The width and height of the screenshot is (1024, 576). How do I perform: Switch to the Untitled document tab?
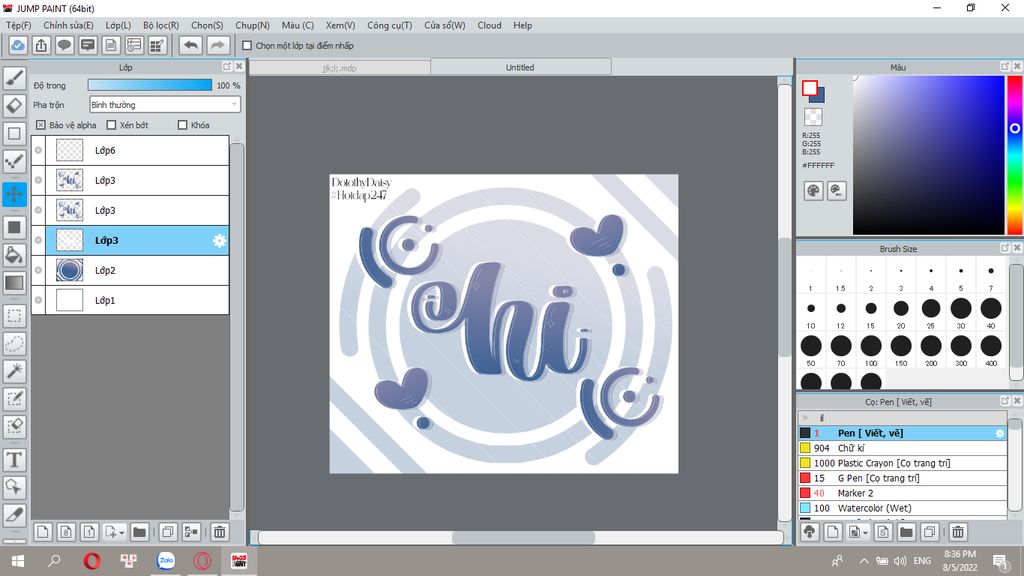520,67
